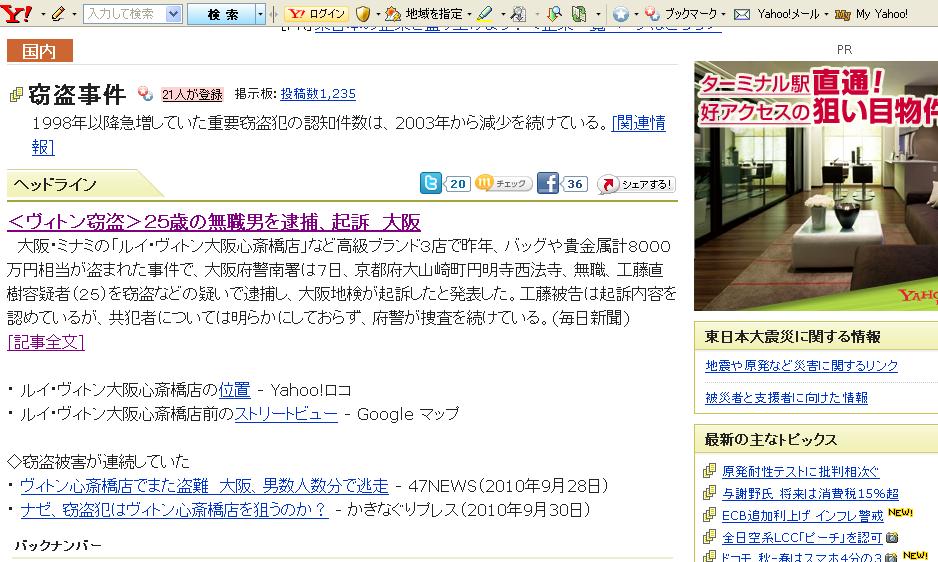The image size is (938, 562).
Task: Expand the Yahoo!メール dropdown arrow
Action: pos(826,14)
